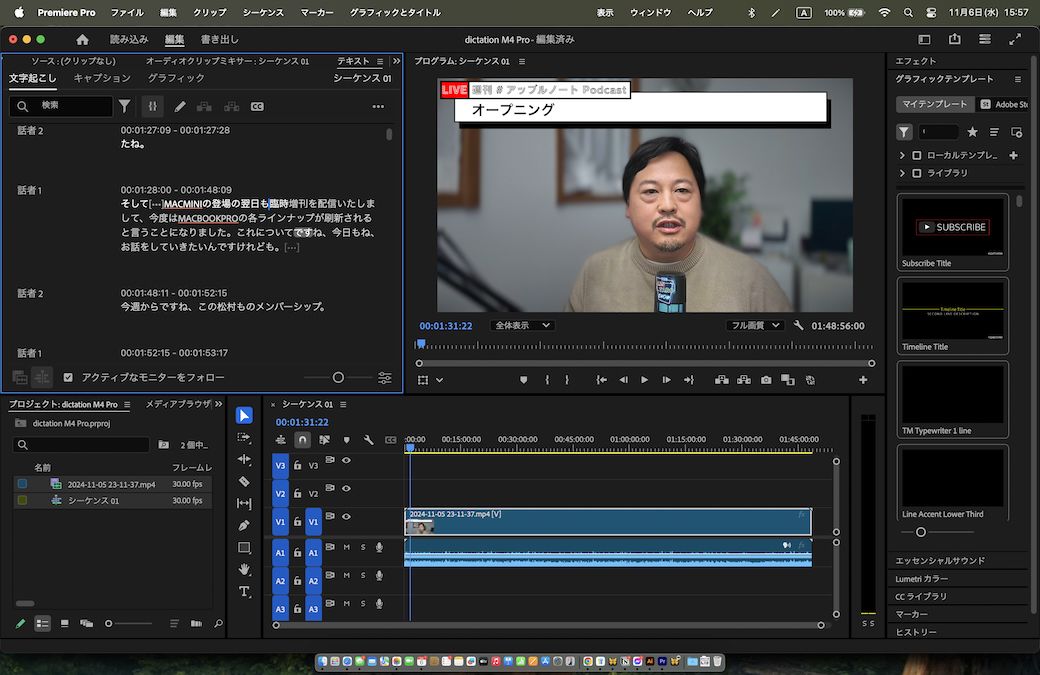Open the 読み込み workspace tab

129,40
